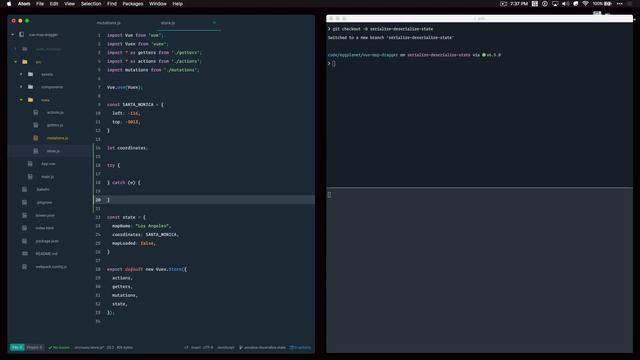
Task: Close the store.js tab
Action: coord(214,23)
